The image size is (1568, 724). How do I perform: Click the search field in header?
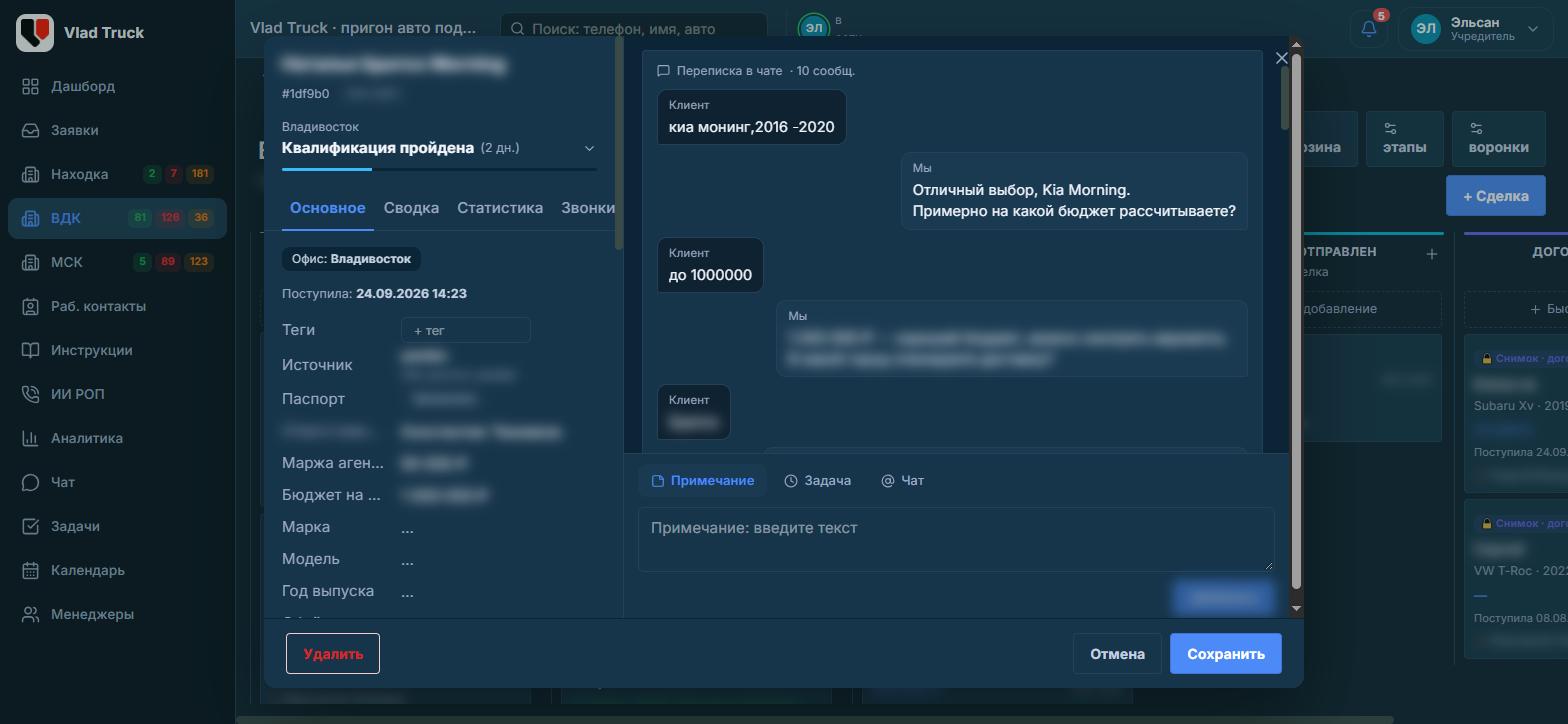point(634,29)
